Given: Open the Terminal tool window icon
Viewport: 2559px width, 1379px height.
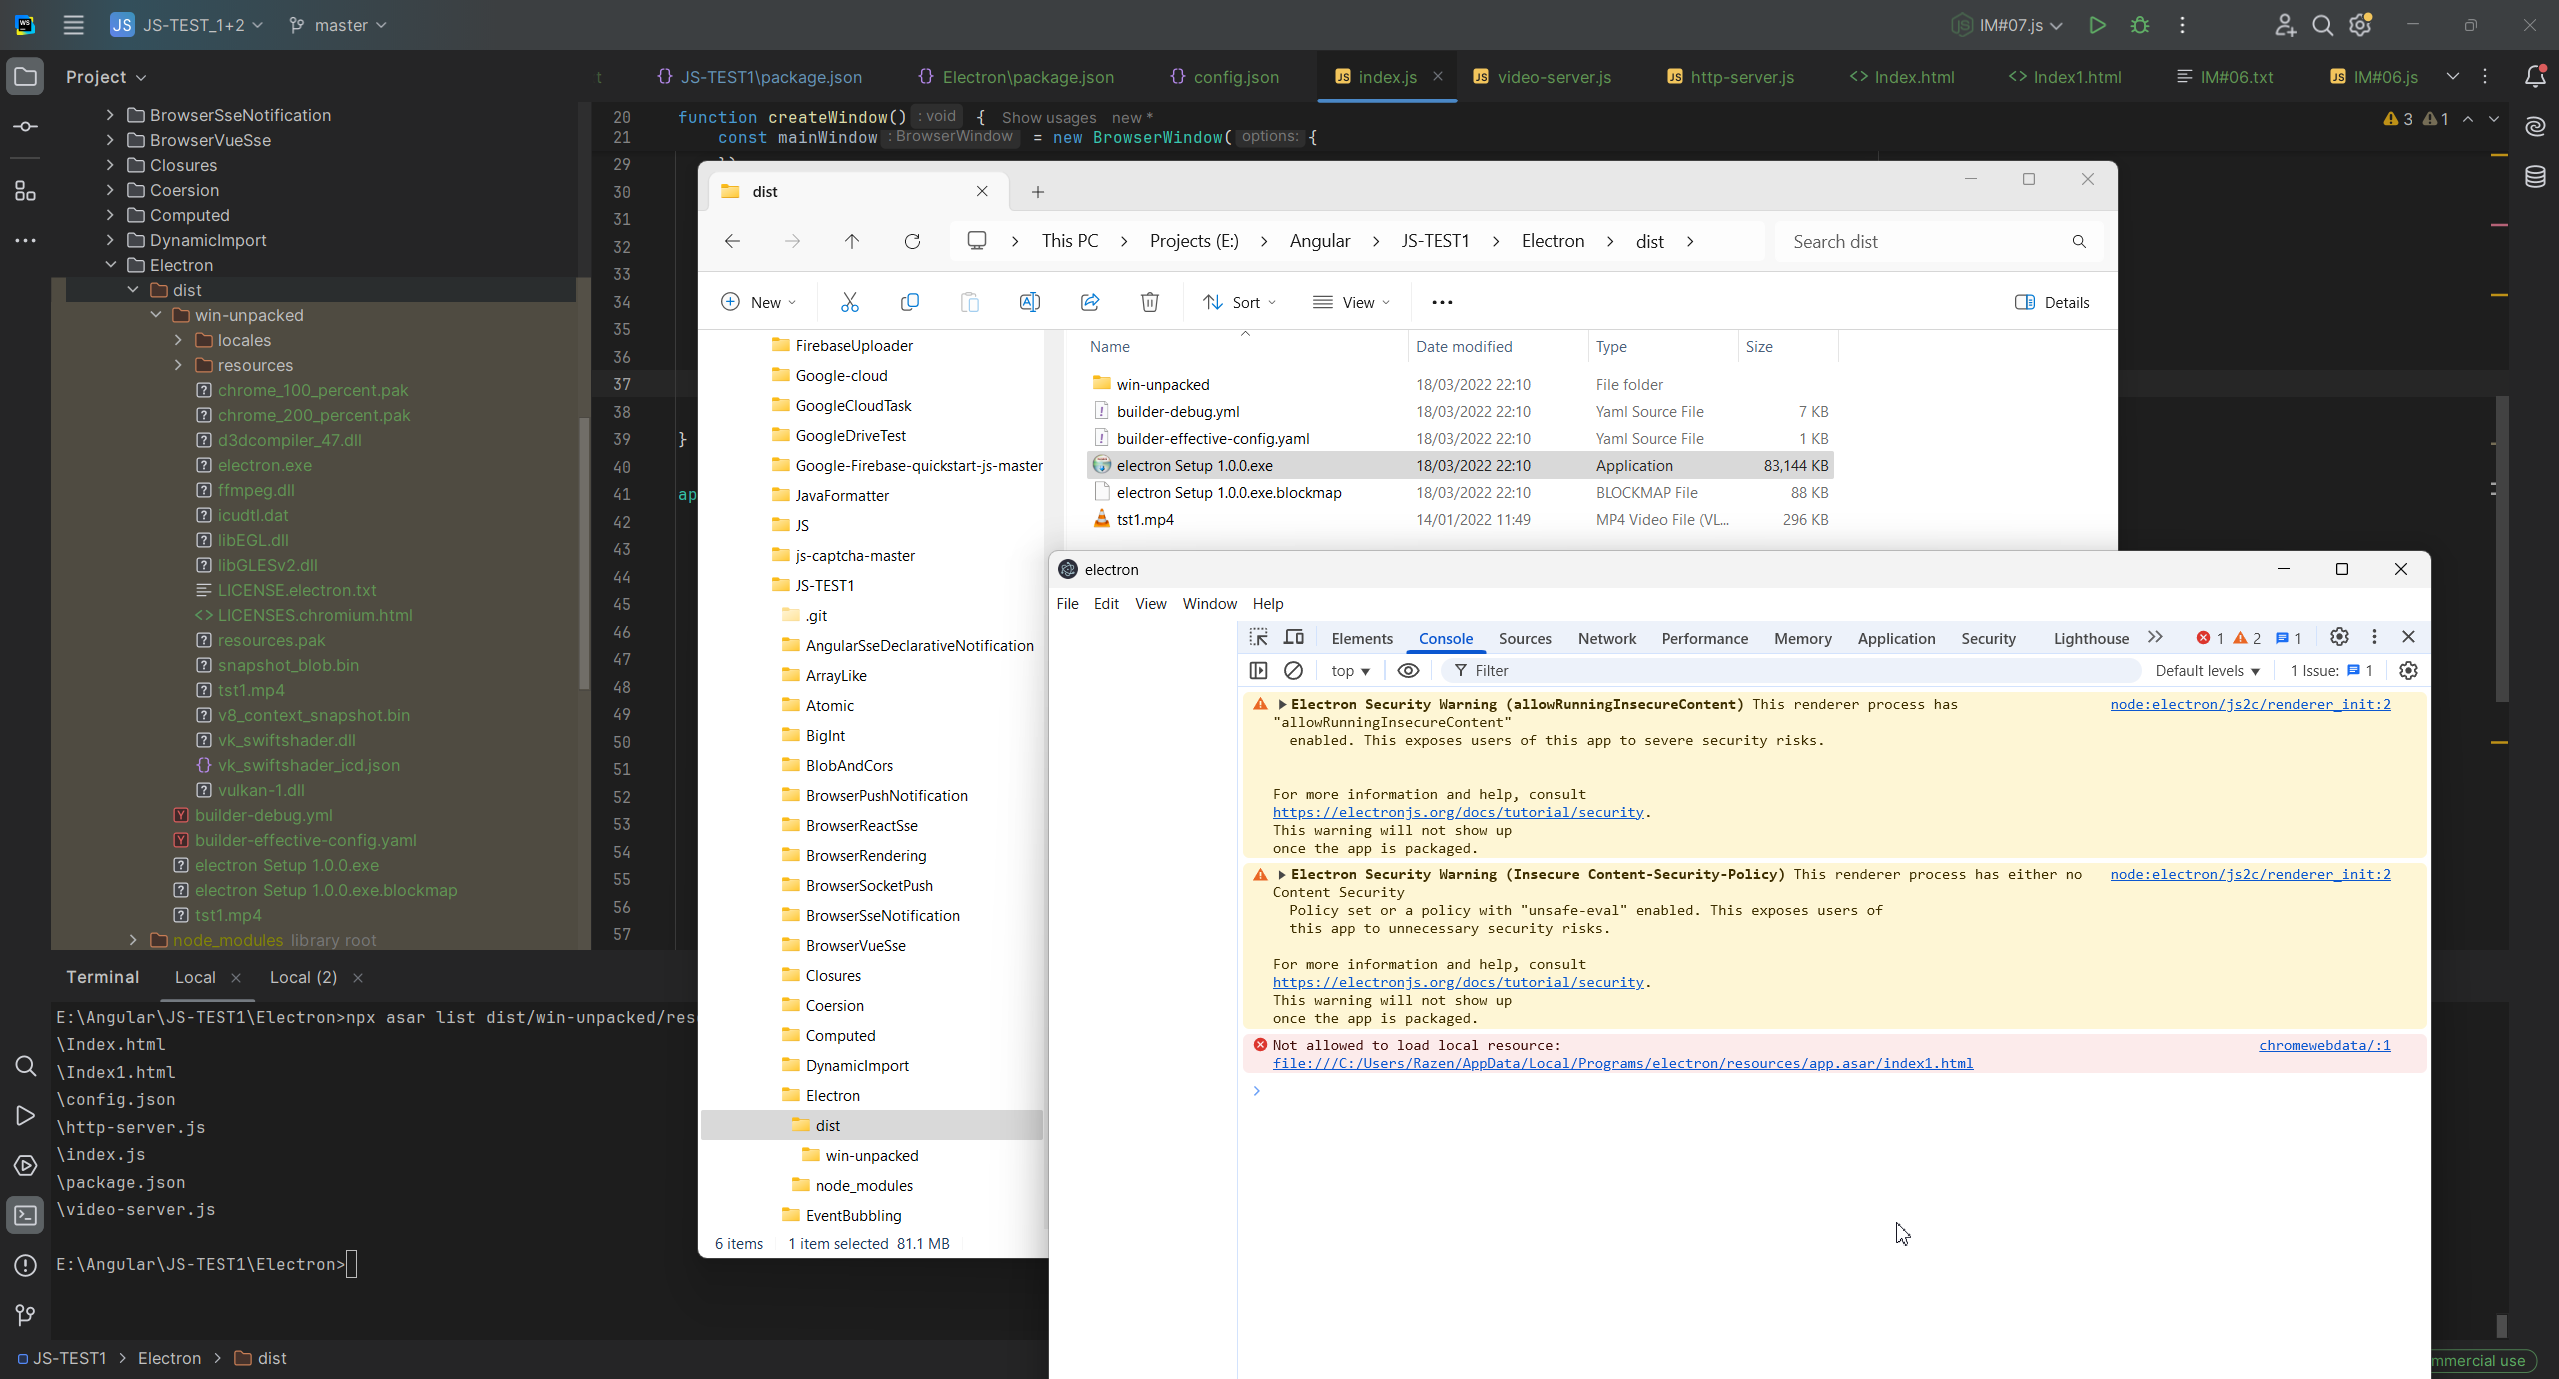Looking at the screenshot, I should [26, 1216].
